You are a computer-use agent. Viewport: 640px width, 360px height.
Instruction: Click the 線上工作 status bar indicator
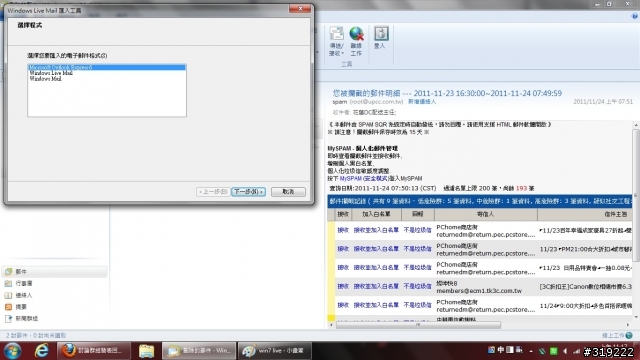coord(617,336)
